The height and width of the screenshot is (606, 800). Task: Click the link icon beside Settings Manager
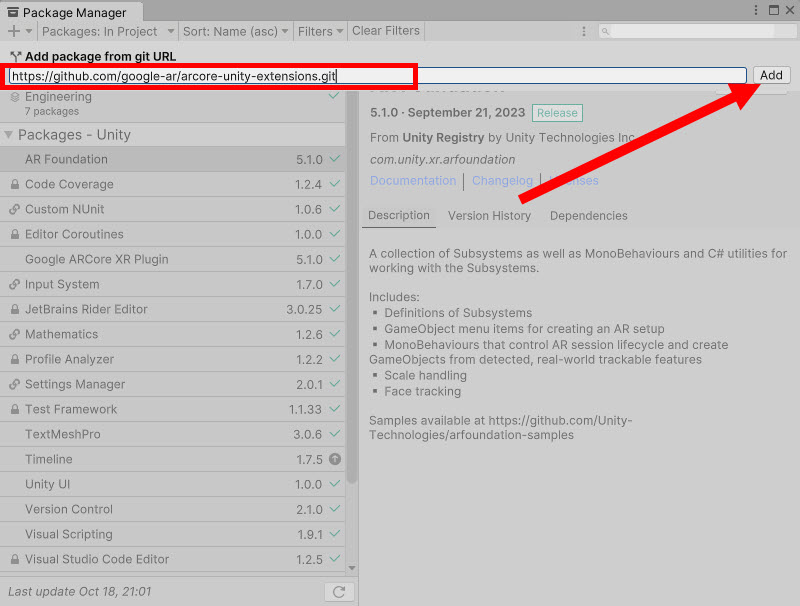point(15,384)
